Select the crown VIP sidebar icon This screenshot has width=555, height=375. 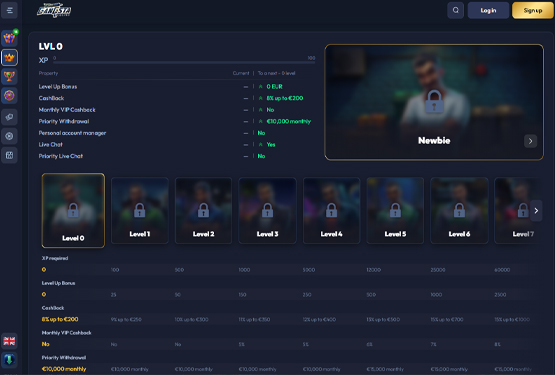click(10, 57)
